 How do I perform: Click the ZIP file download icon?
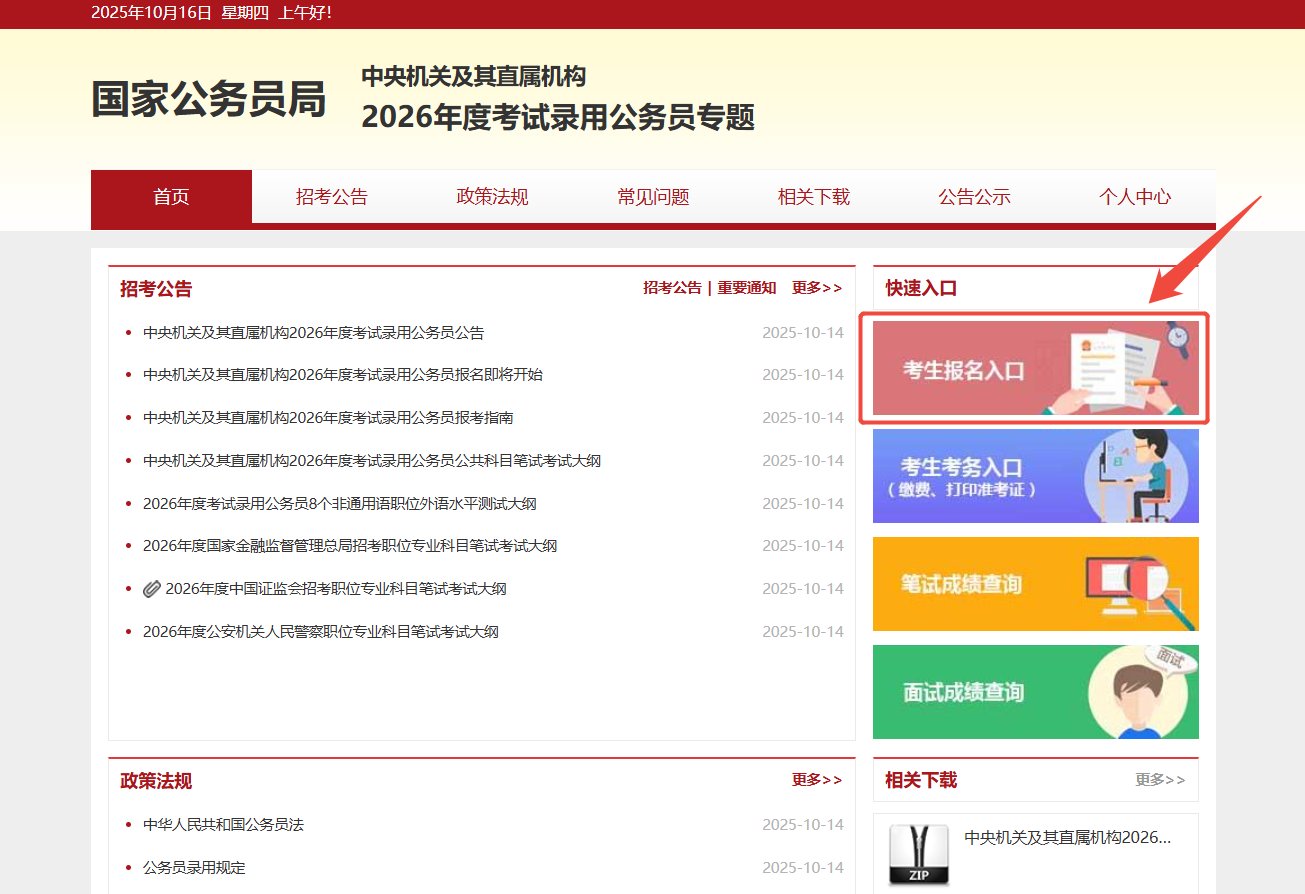[918, 855]
